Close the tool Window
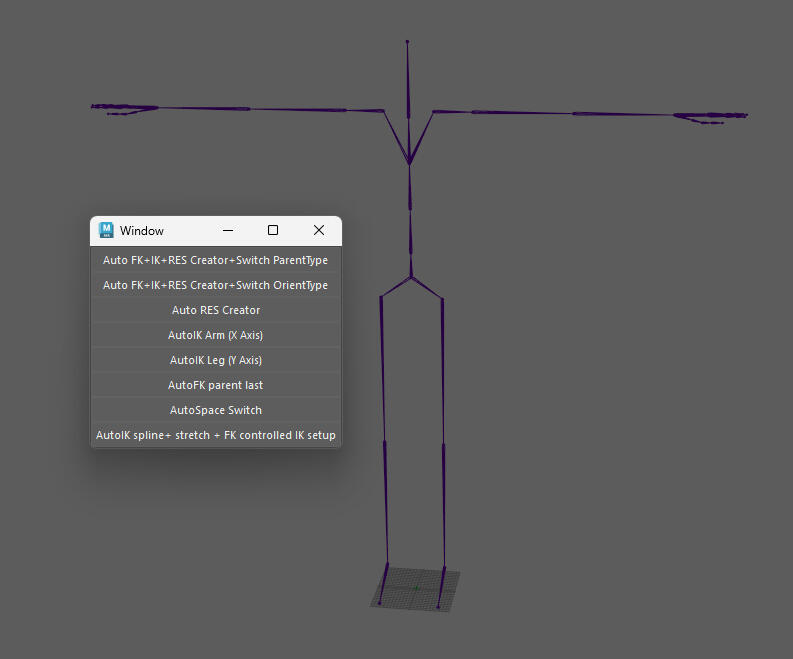 (319, 230)
